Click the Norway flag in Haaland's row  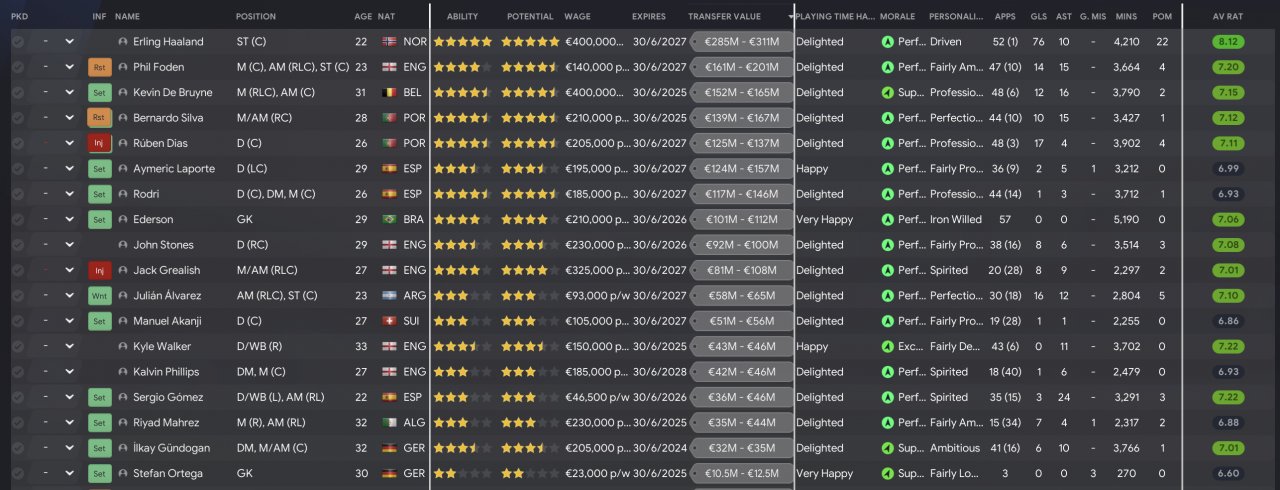pos(389,42)
